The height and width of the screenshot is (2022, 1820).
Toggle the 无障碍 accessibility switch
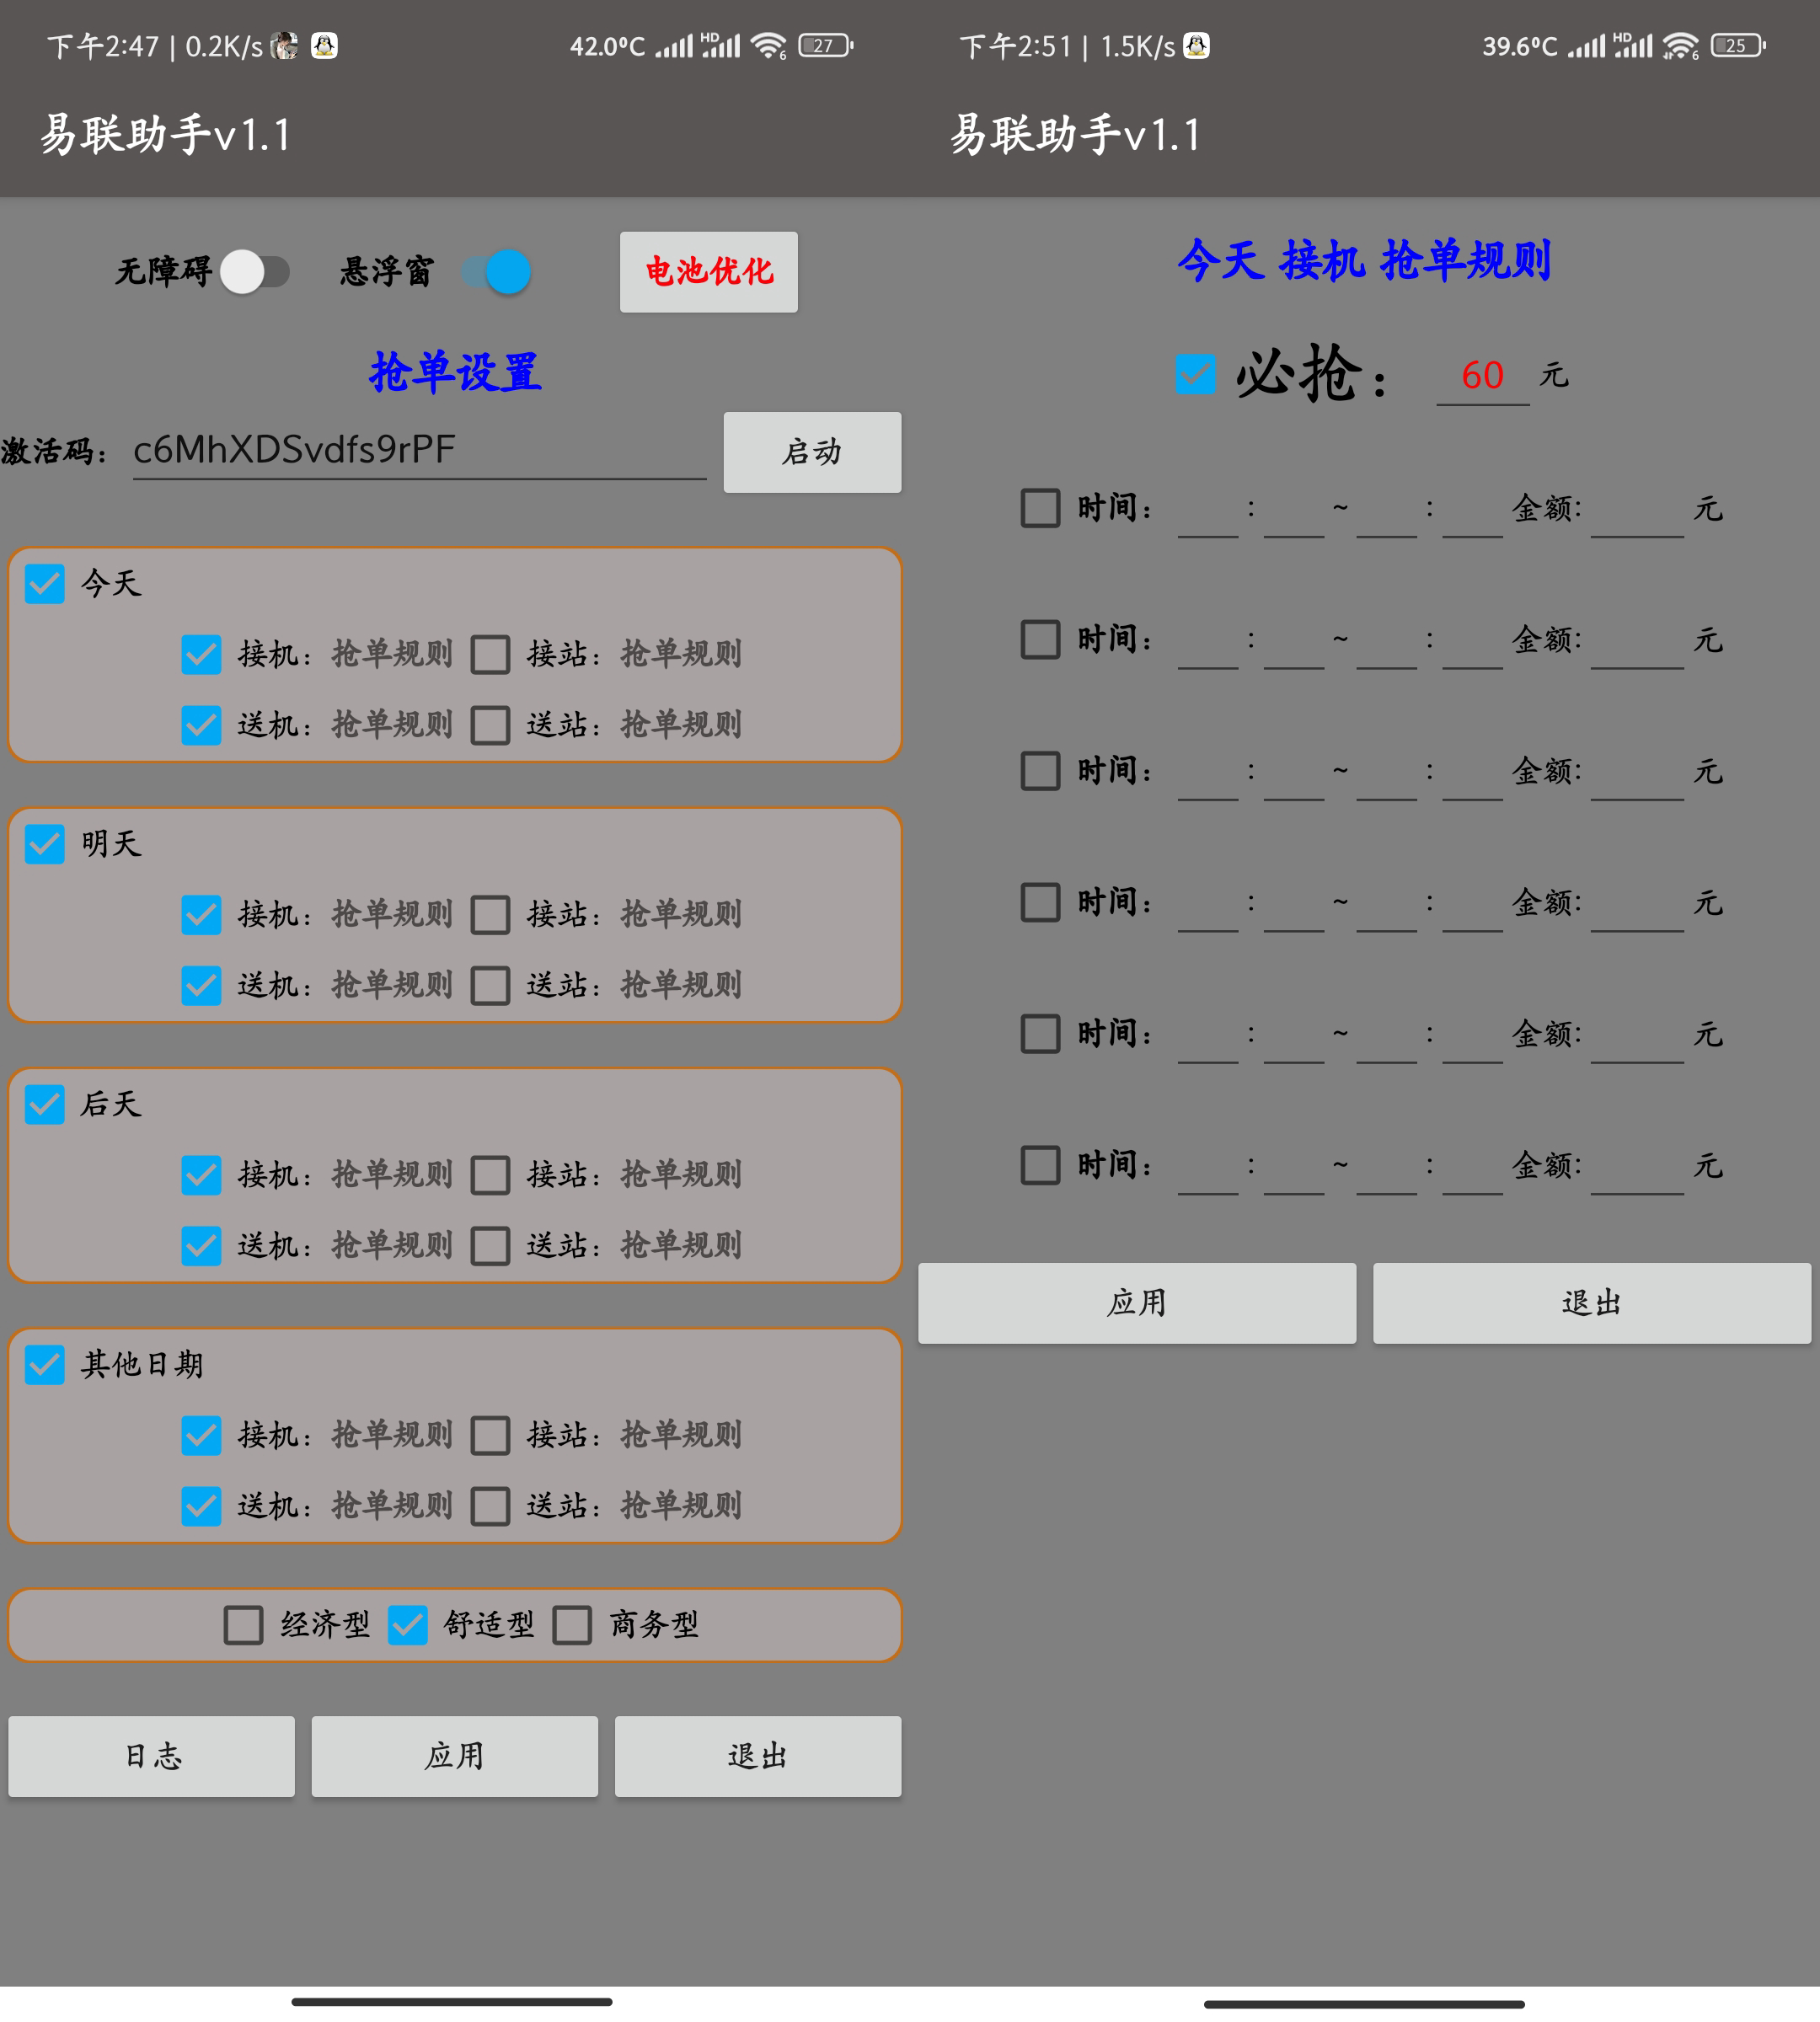[x=255, y=272]
